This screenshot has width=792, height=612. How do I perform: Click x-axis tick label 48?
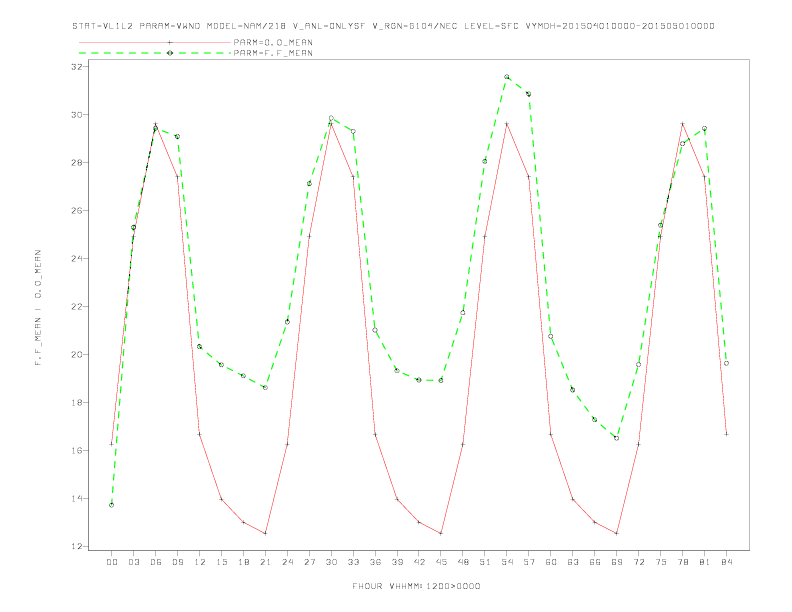click(x=463, y=562)
